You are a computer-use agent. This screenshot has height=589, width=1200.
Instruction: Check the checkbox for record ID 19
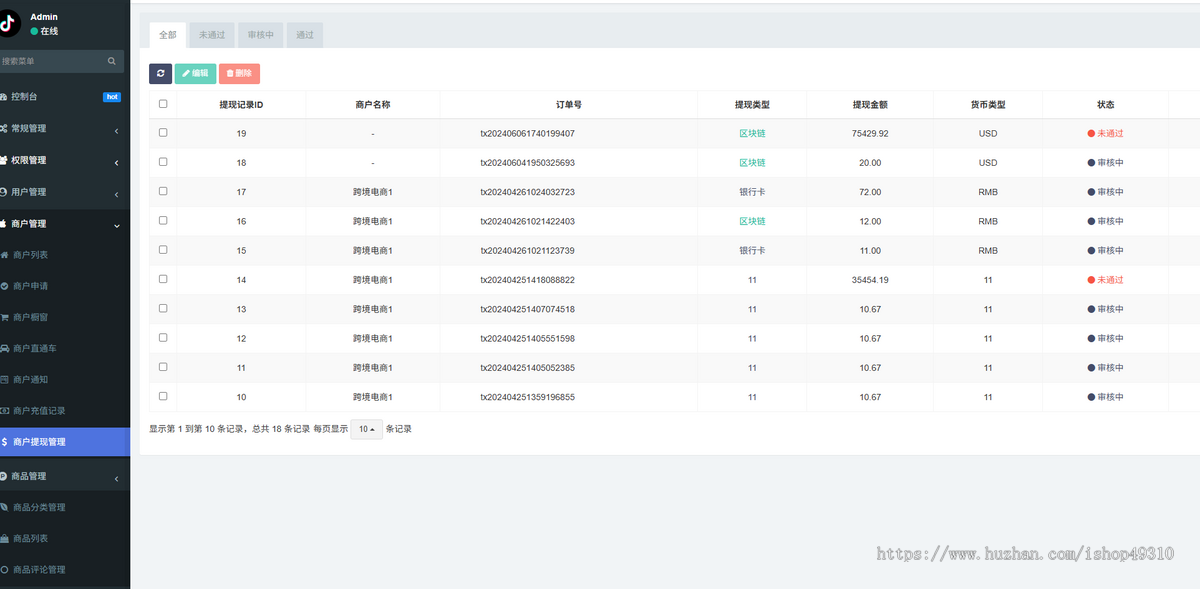(x=163, y=132)
